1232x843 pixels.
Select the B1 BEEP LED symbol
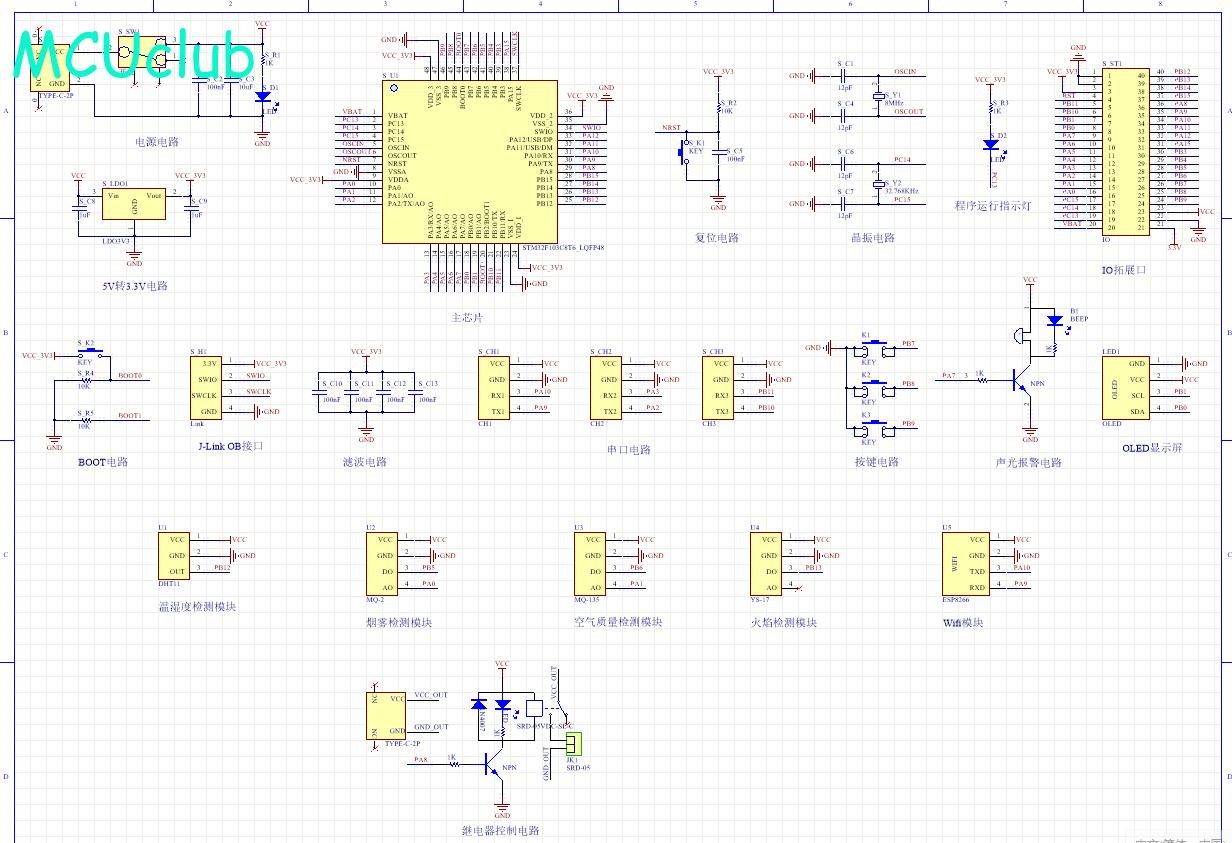coord(1053,320)
